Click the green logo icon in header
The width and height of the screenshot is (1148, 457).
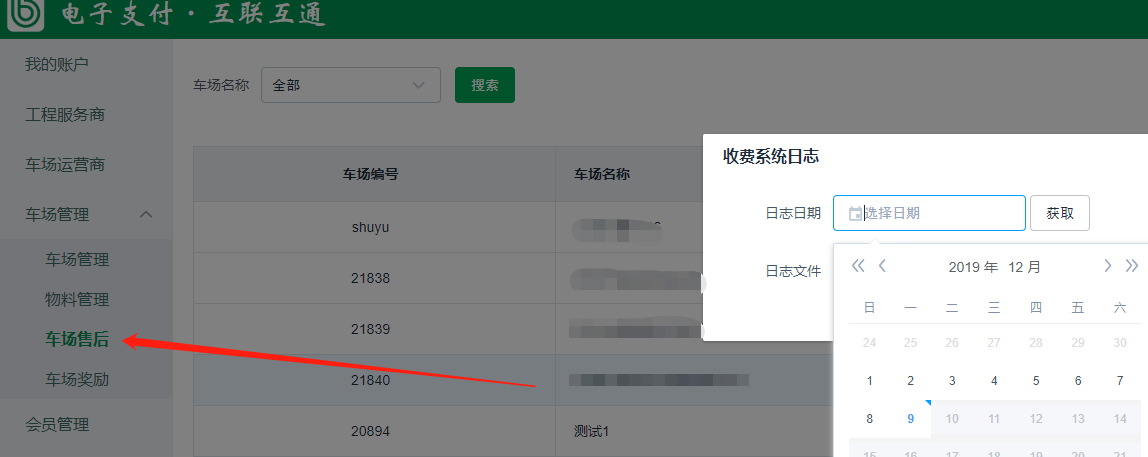(x=26, y=14)
